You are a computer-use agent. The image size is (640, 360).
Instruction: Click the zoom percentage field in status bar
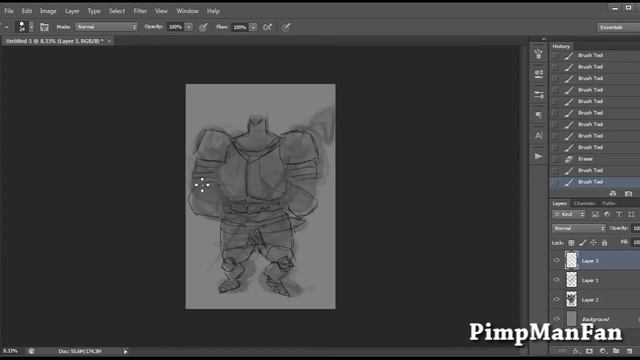tap(11, 351)
